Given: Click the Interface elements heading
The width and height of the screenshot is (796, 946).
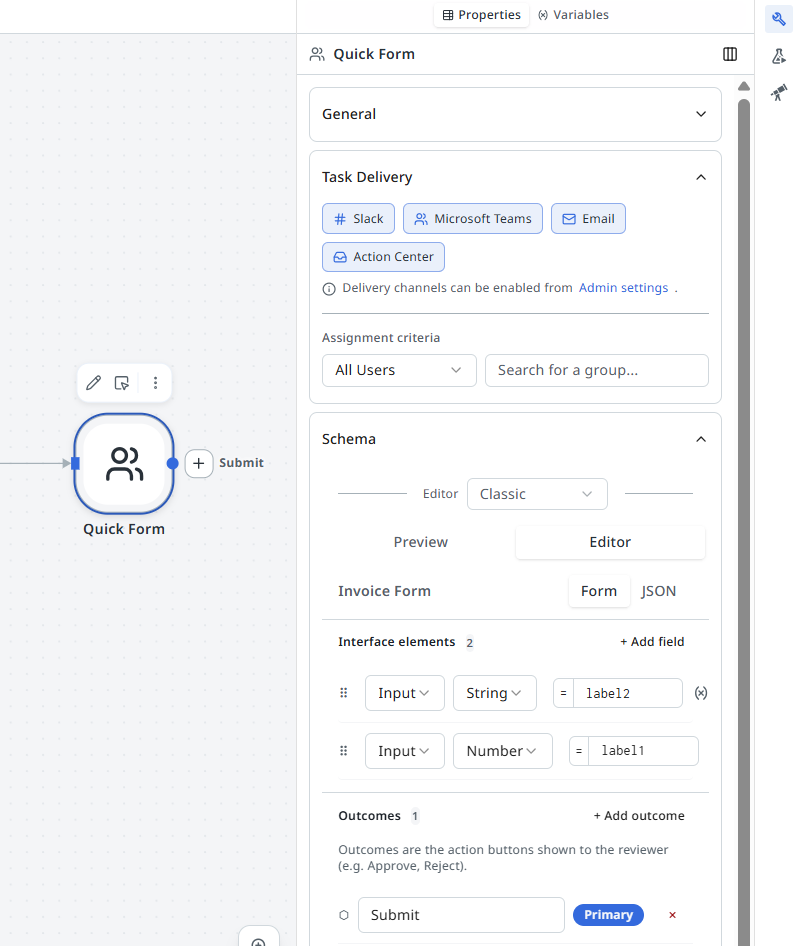Looking at the screenshot, I should coord(396,642).
